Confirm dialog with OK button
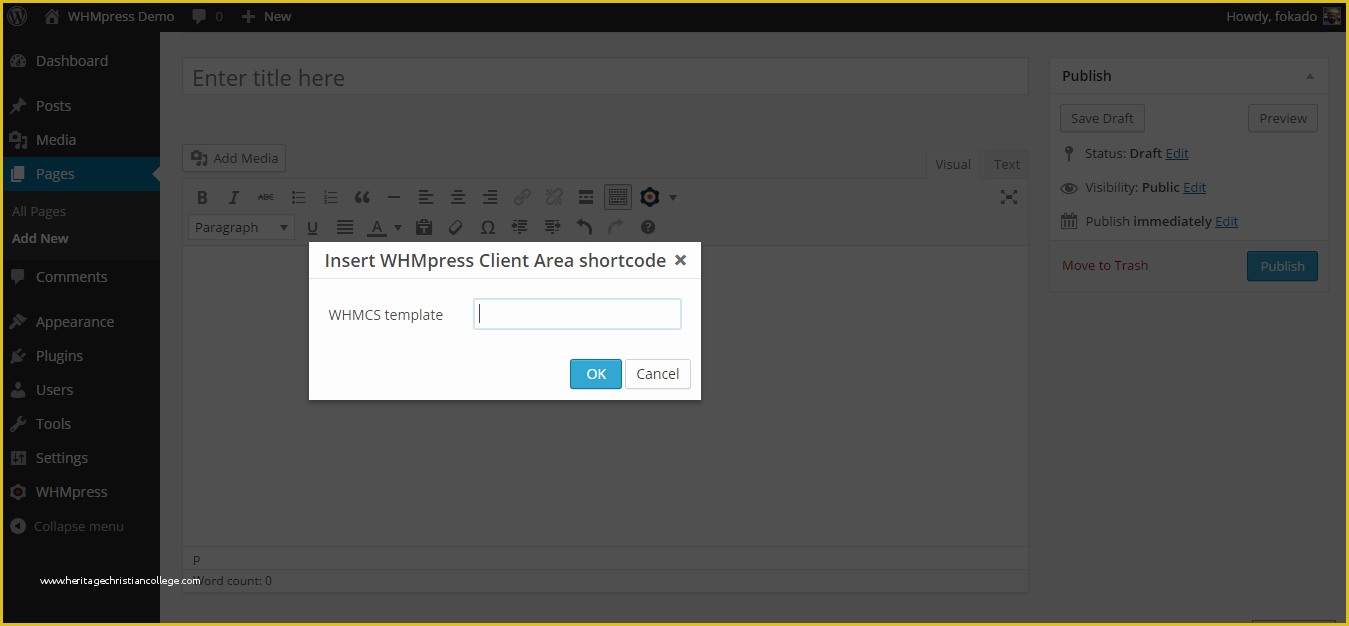 [596, 374]
